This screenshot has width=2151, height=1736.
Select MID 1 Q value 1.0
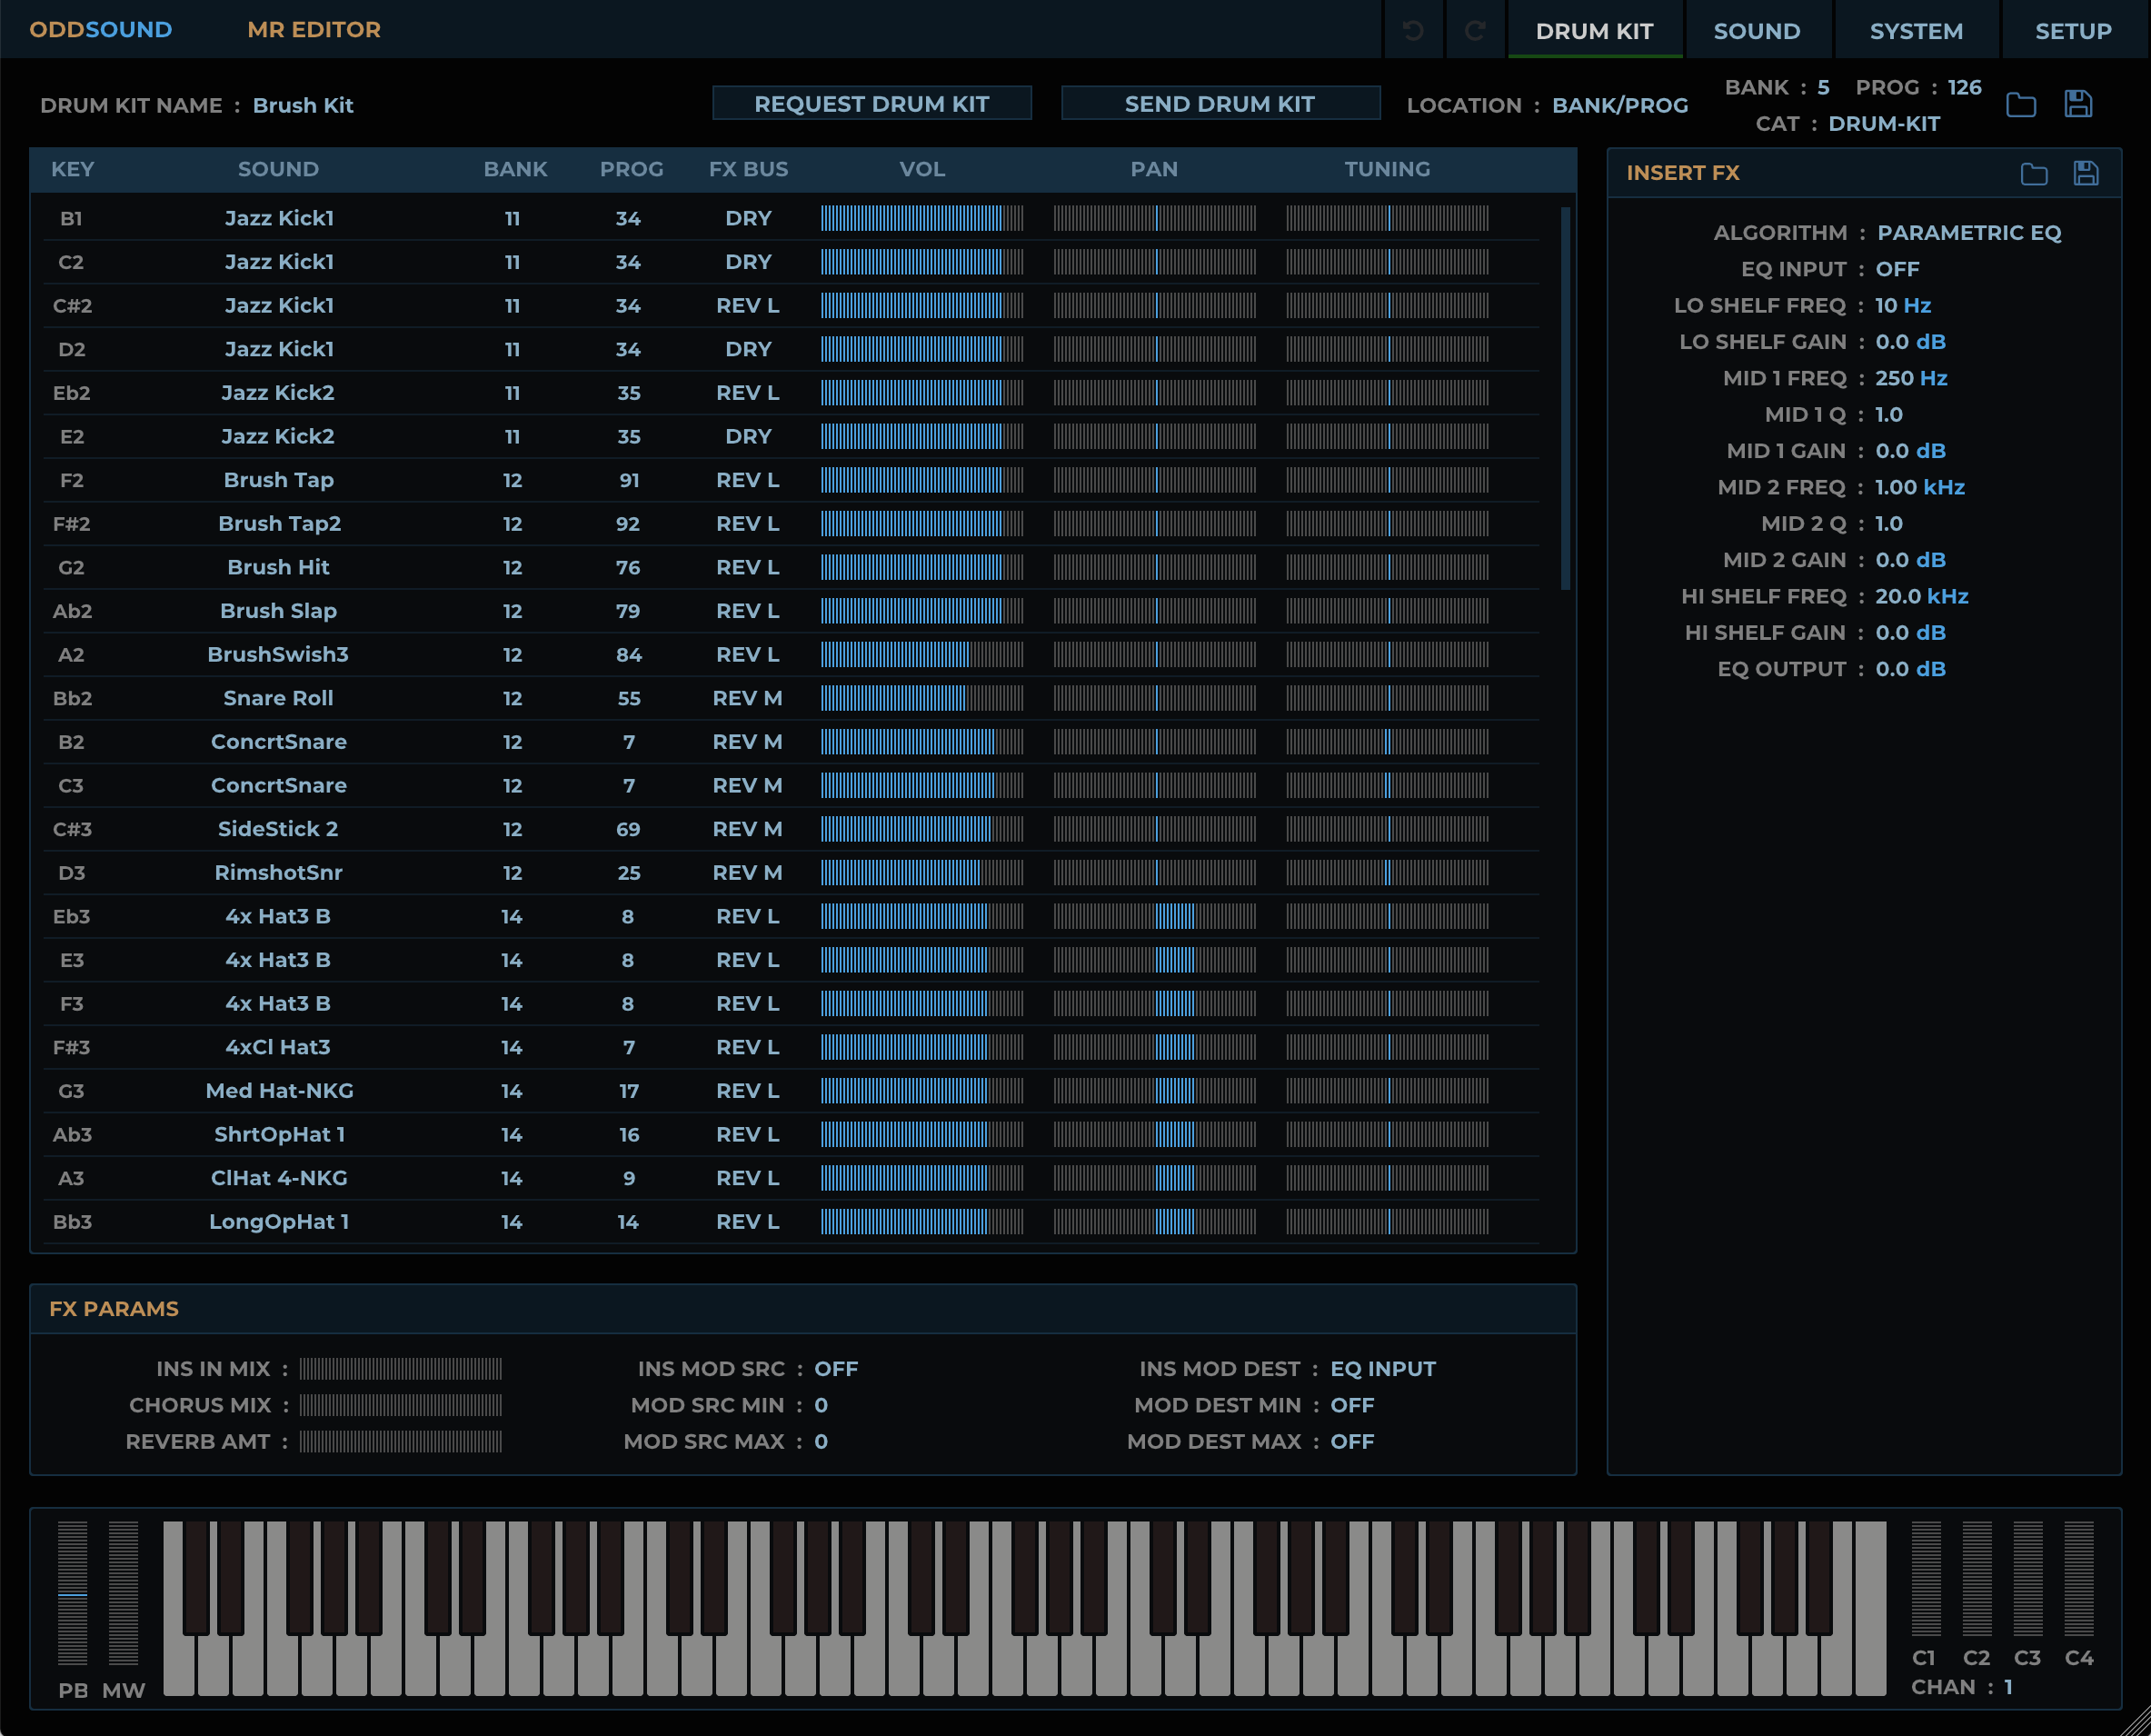[1889, 414]
